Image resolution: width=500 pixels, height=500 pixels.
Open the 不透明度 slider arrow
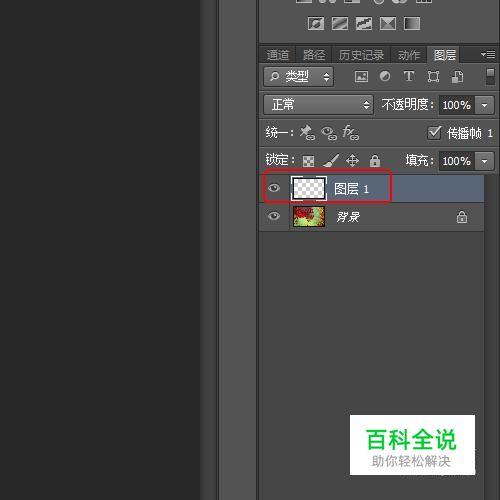pyautogui.click(x=484, y=105)
